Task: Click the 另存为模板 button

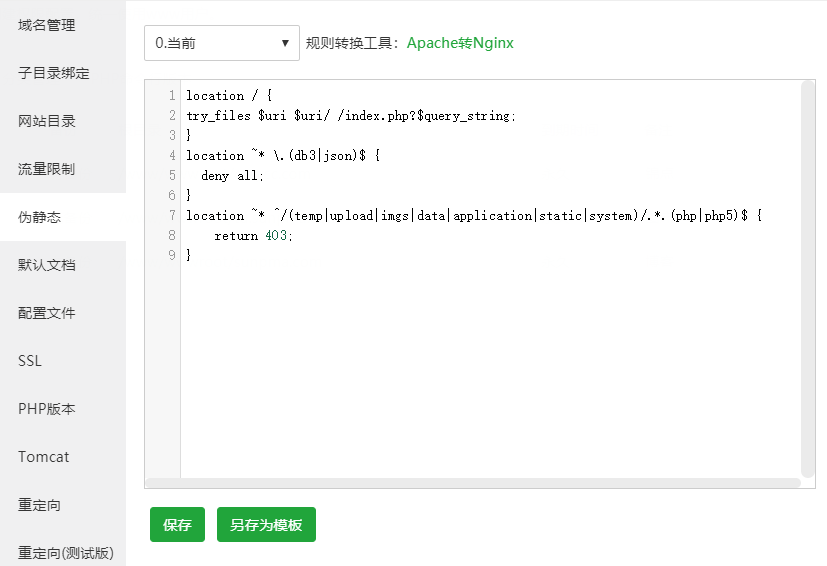Action: point(266,525)
